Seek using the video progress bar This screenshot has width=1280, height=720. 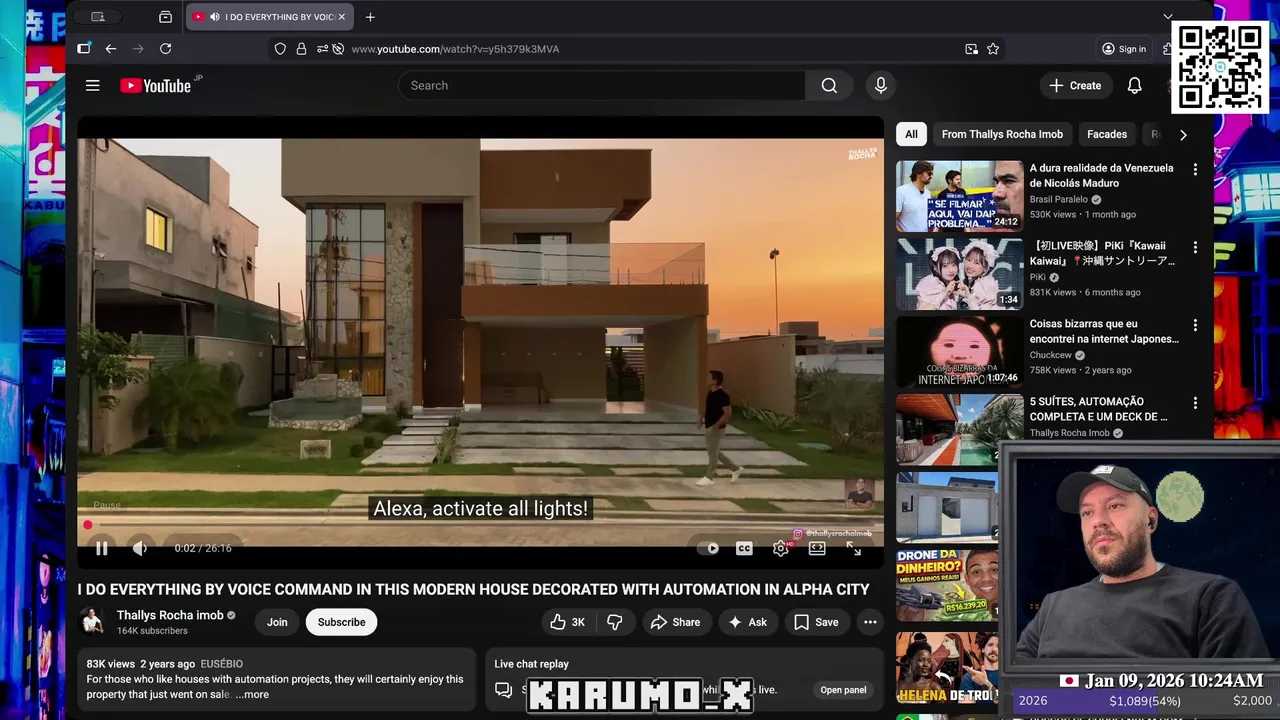coord(480,525)
